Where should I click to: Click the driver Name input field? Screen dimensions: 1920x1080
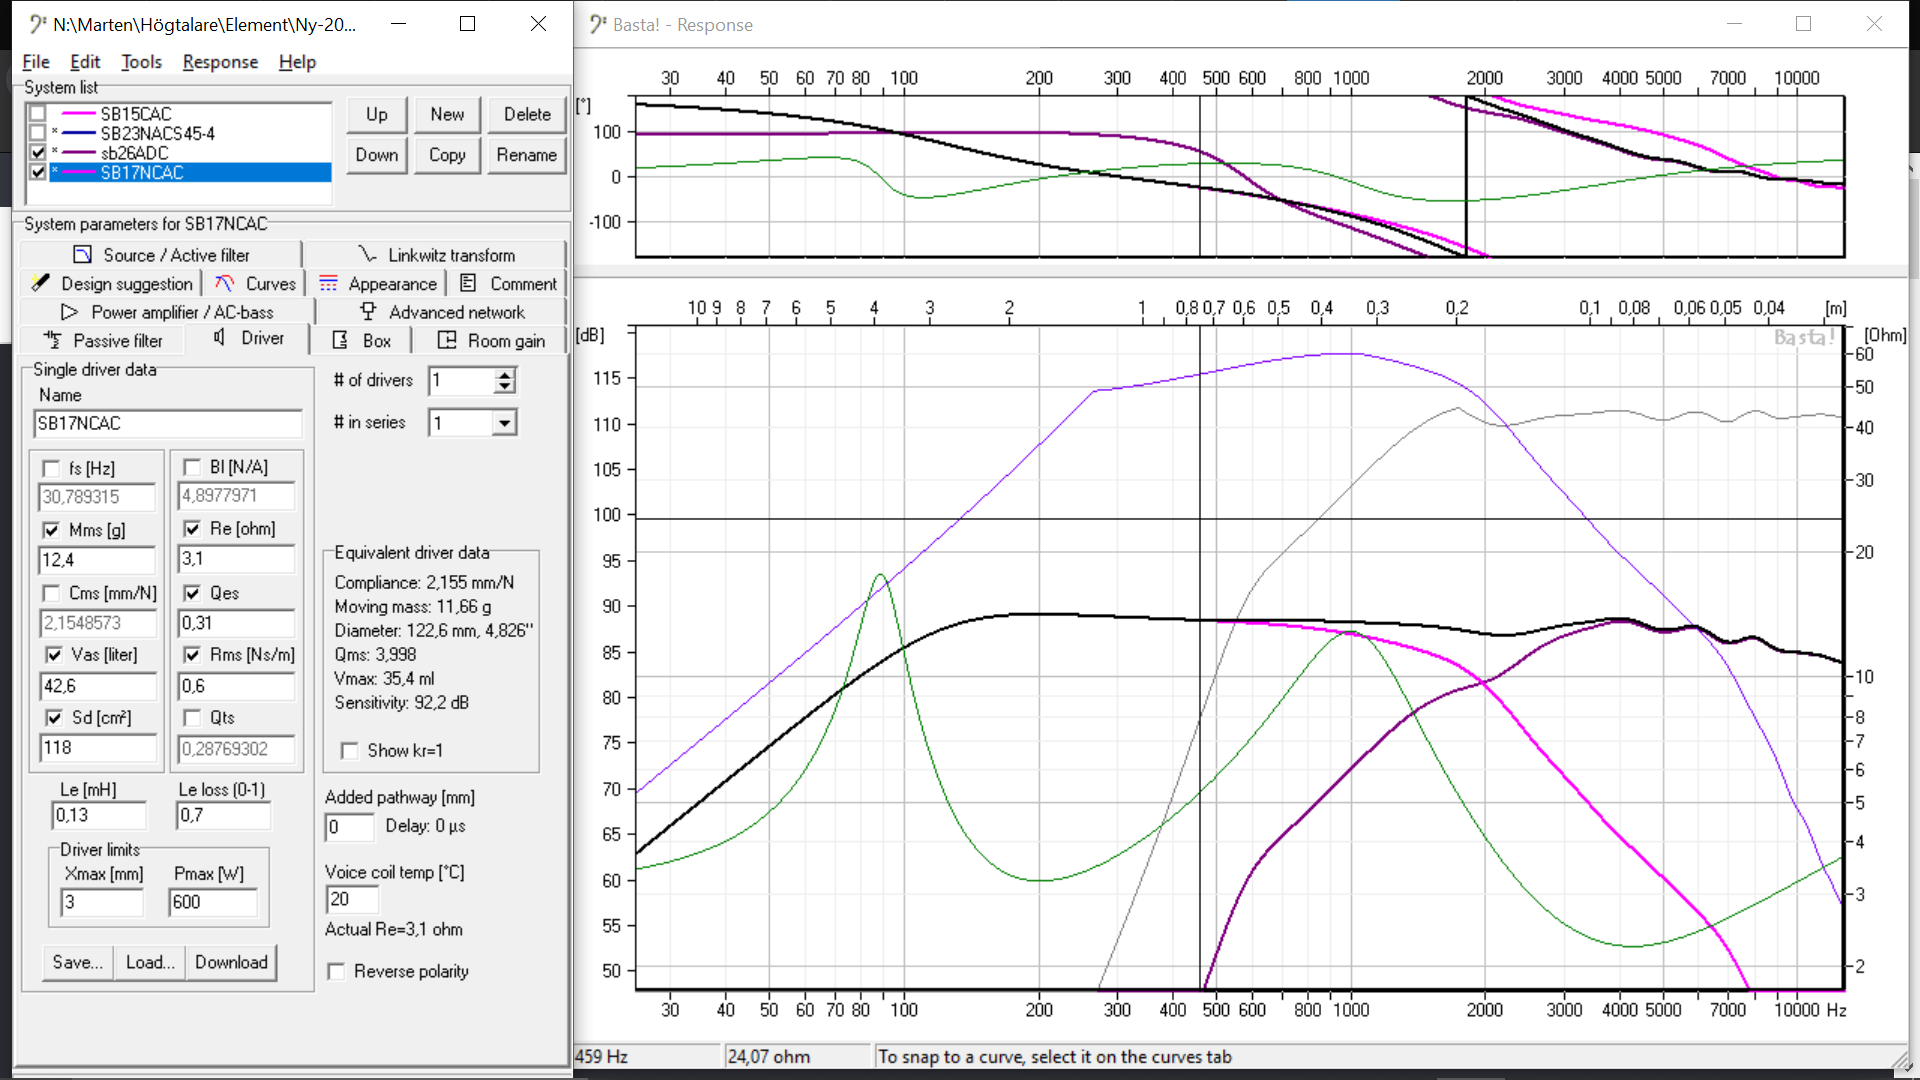point(168,423)
